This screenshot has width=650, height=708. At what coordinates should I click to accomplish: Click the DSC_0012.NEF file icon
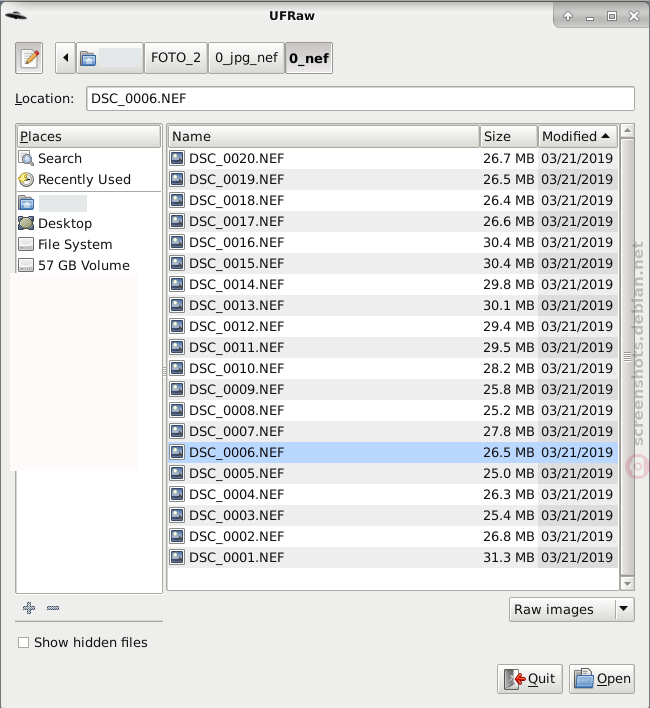click(x=177, y=326)
